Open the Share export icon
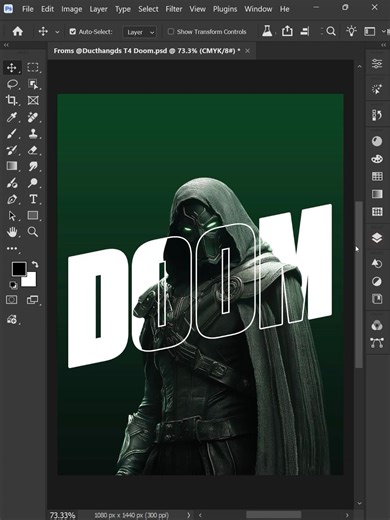 pyautogui.click(x=287, y=31)
